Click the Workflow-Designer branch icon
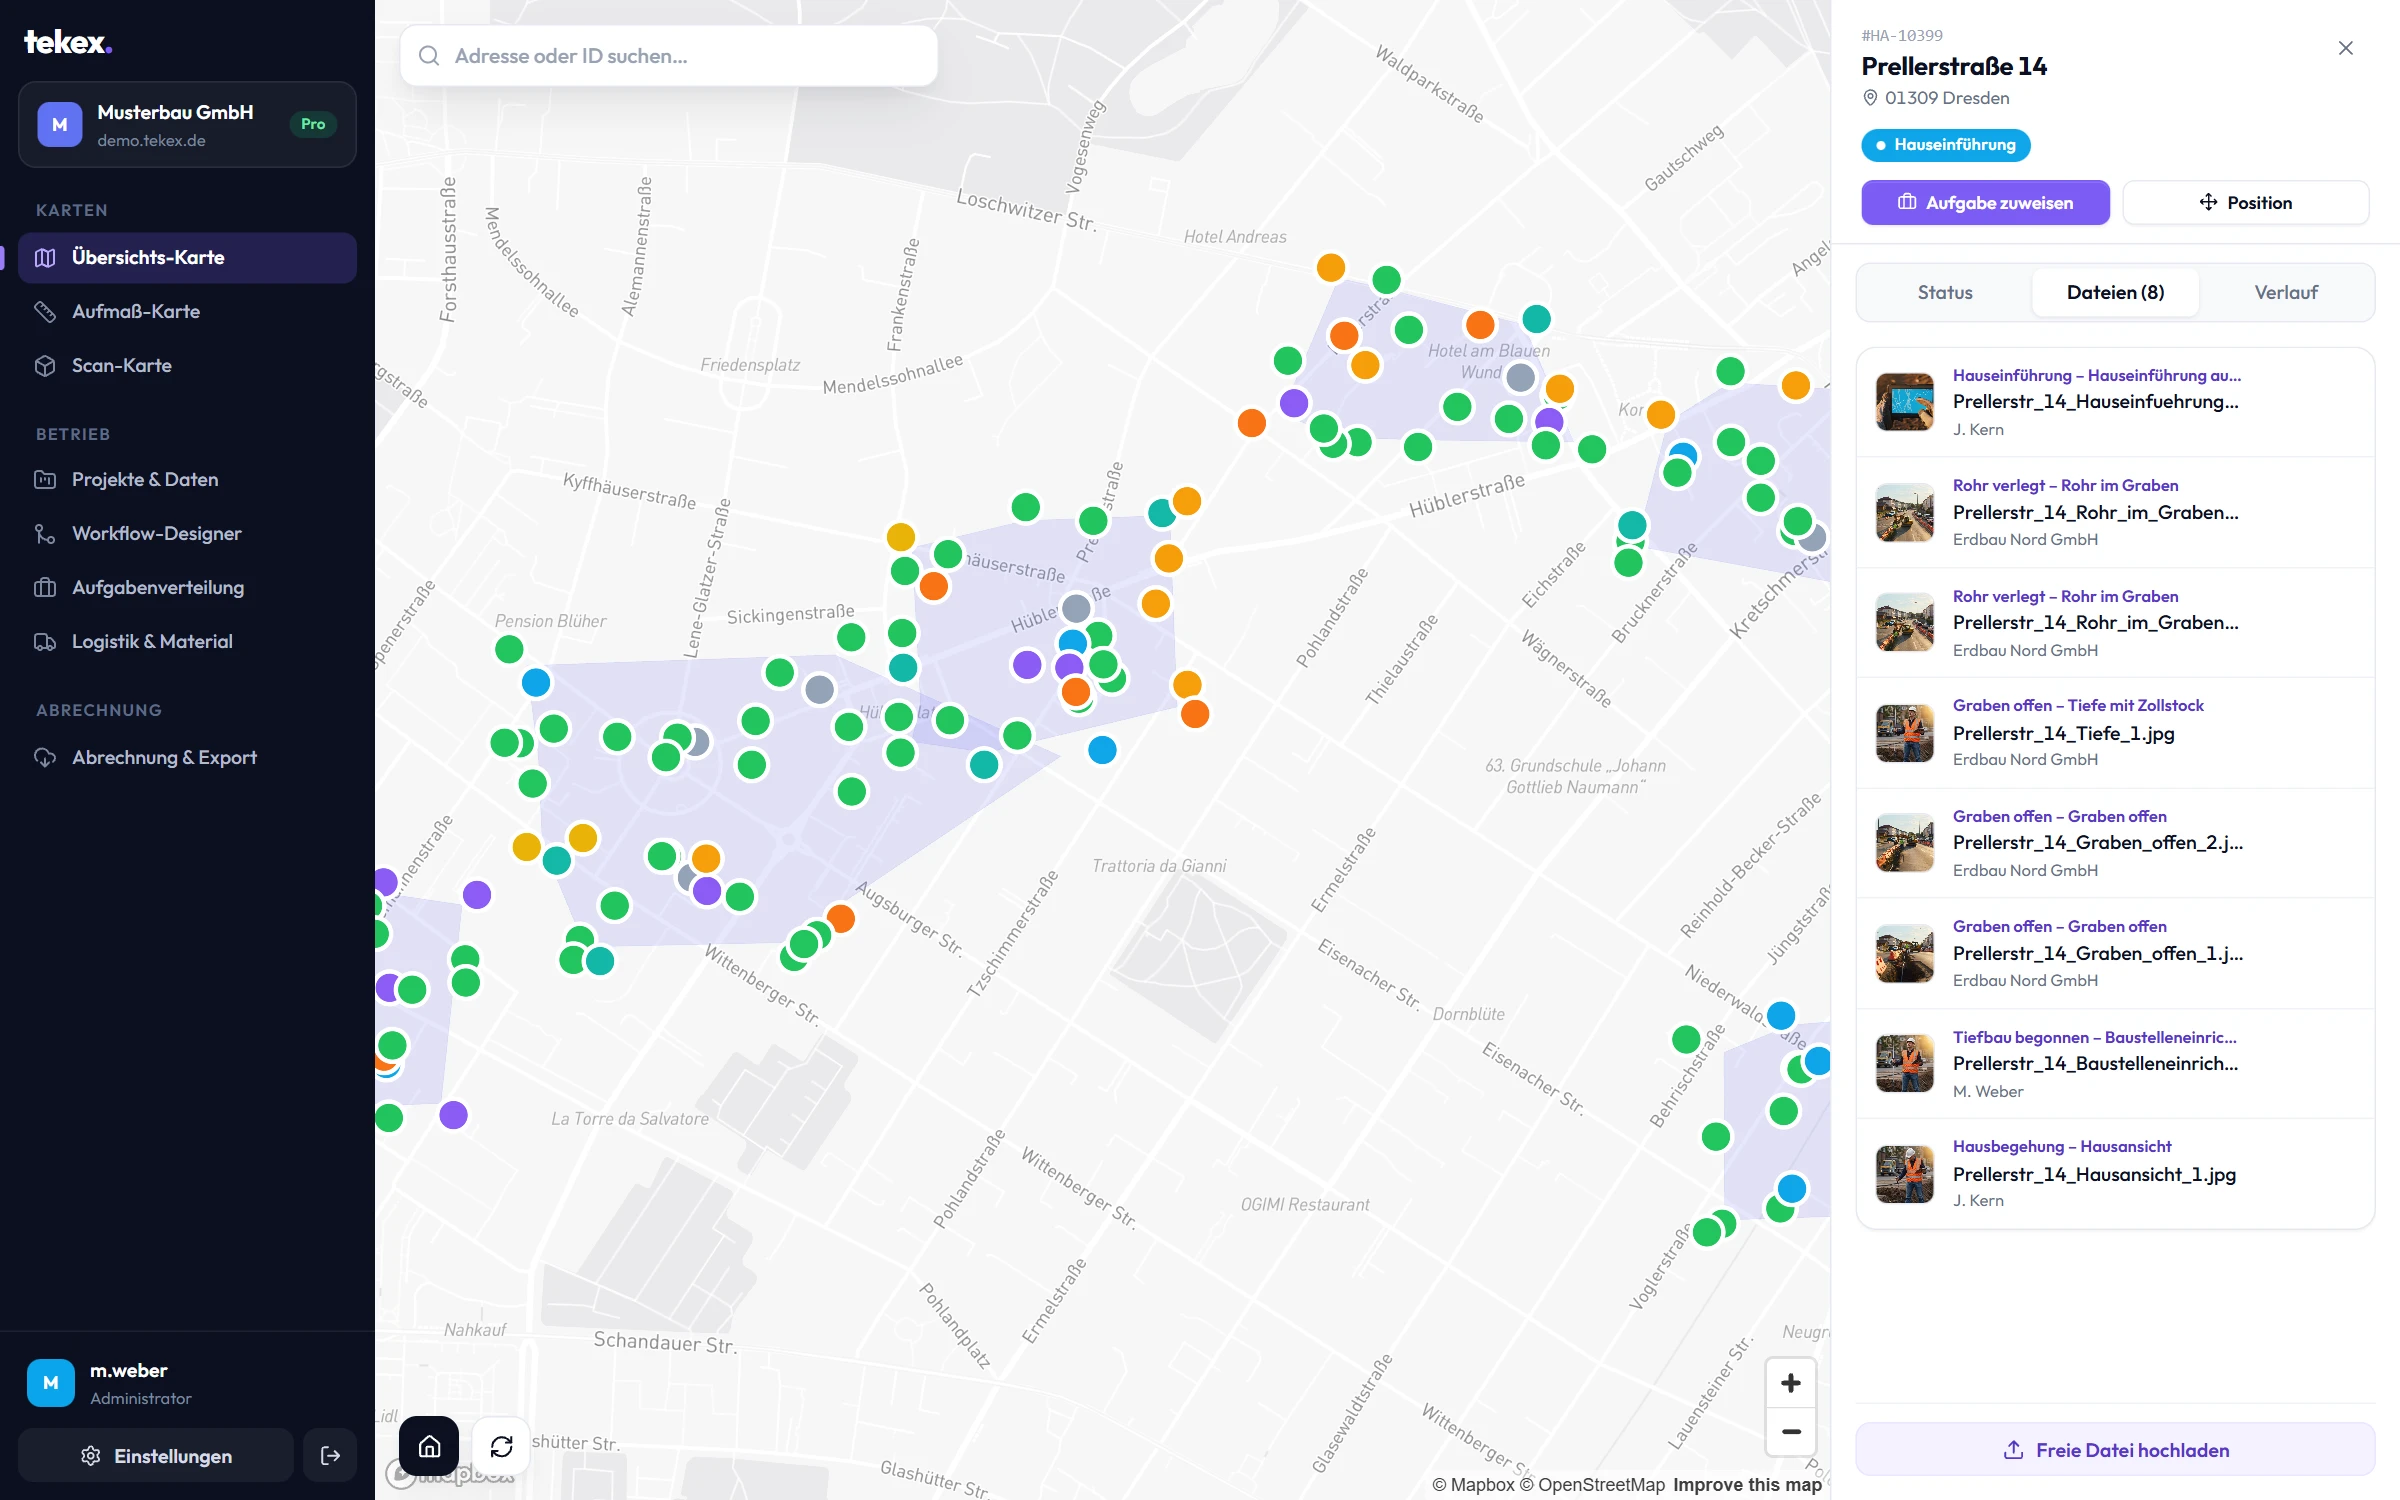Screen dimensions: 2400x1500 [45, 533]
